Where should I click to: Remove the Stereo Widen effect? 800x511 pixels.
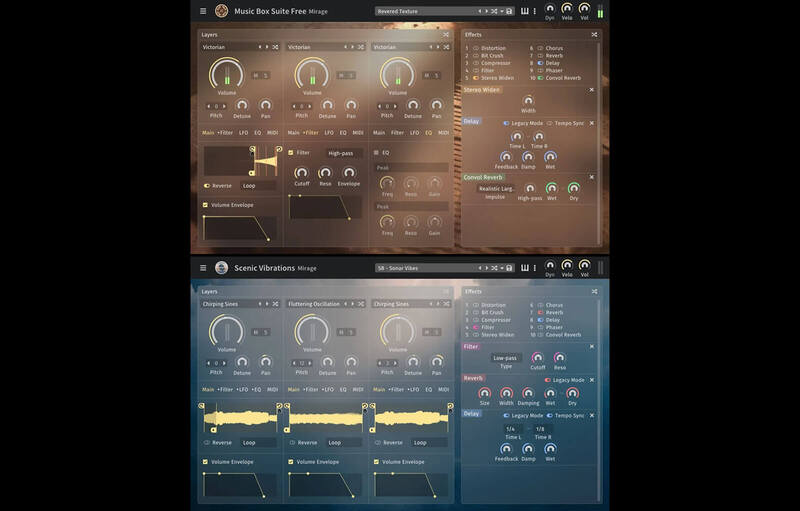[592, 90]
